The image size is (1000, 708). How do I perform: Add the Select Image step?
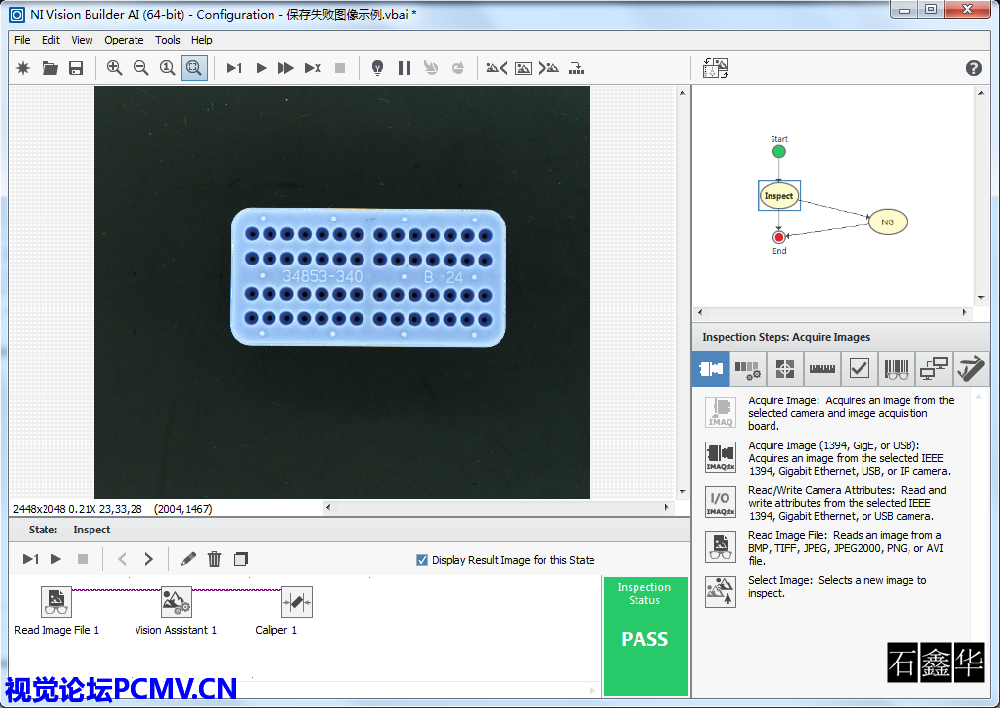[x=720, y=591]
